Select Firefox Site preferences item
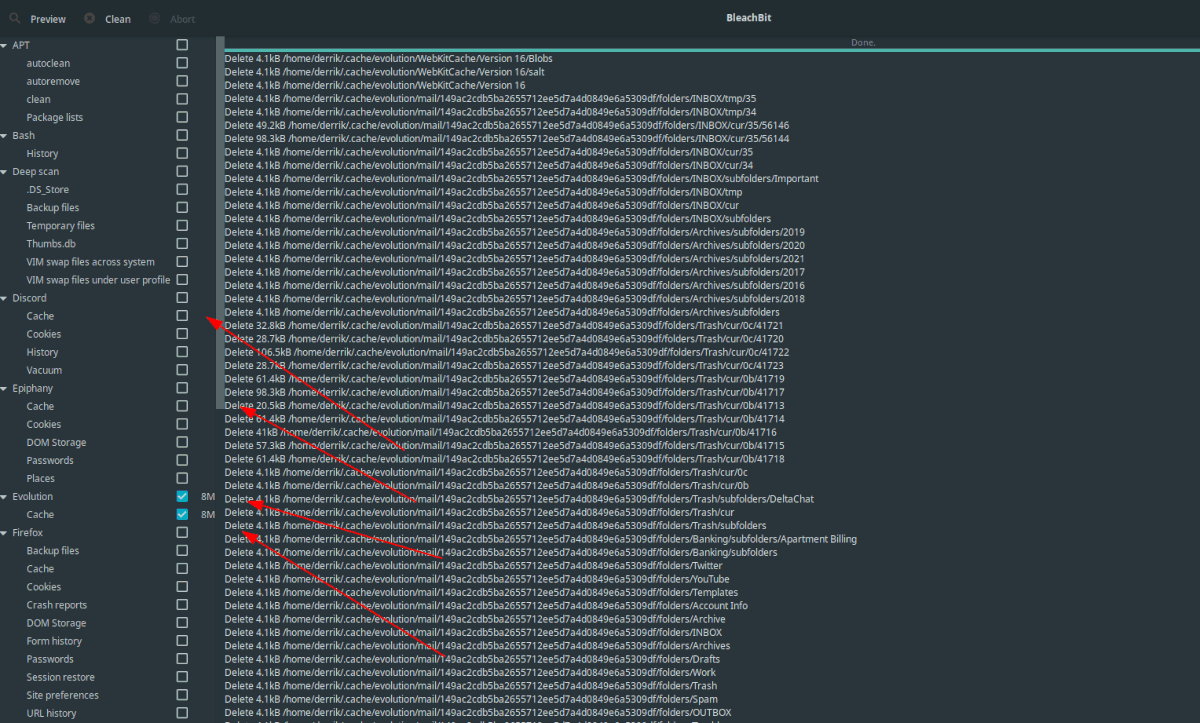1200x723 pixels. pos(63,695)
